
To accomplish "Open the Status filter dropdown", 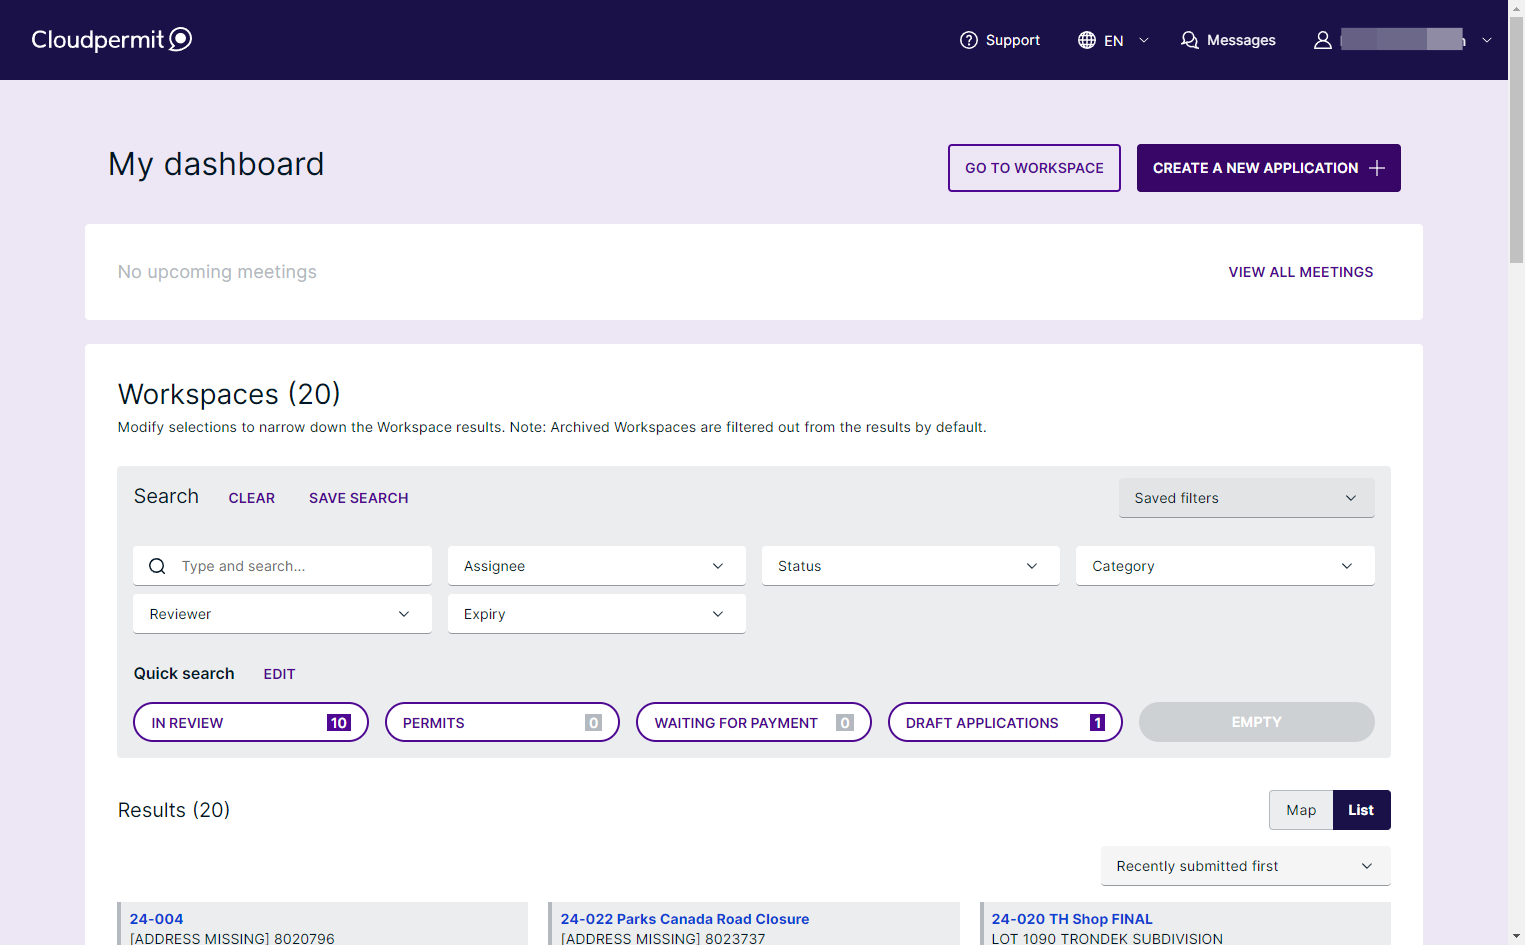I will tap(910, 566).
